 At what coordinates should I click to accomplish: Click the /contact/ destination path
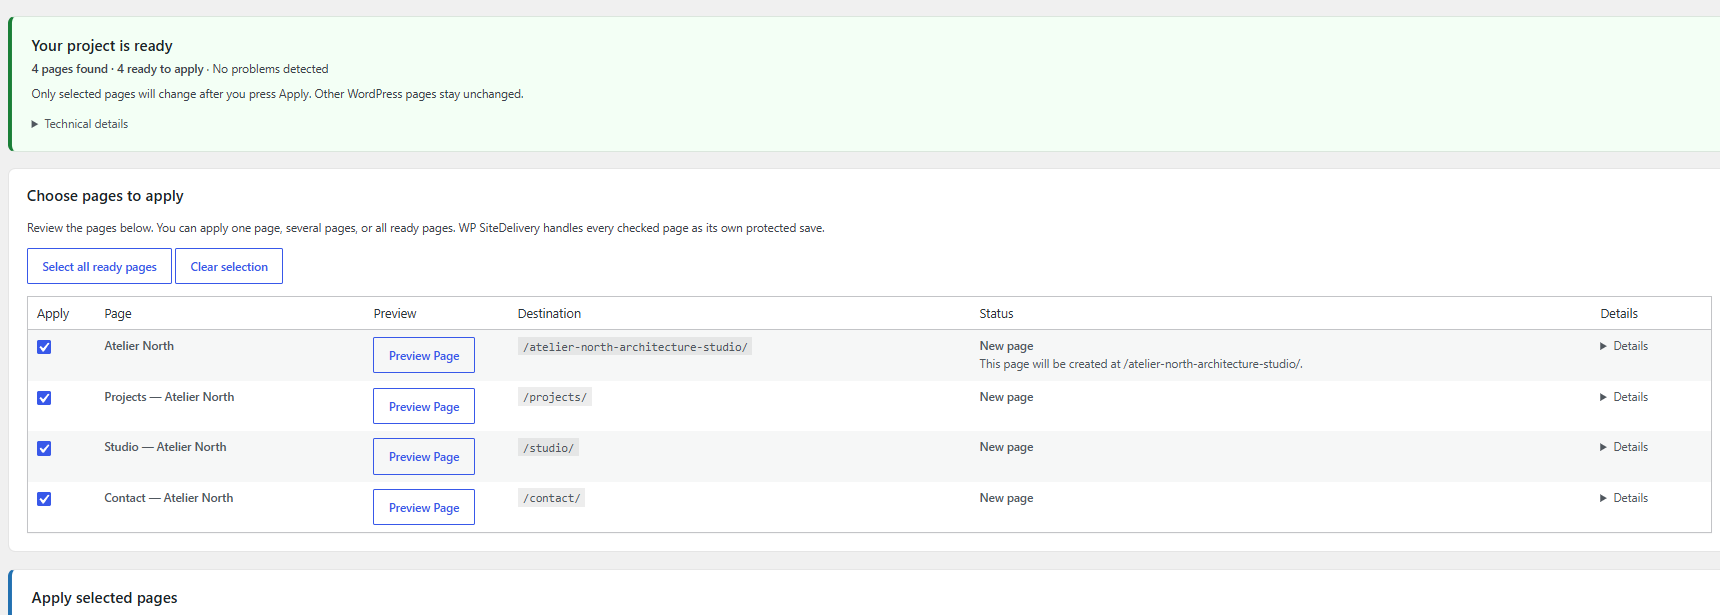[551, 498]
